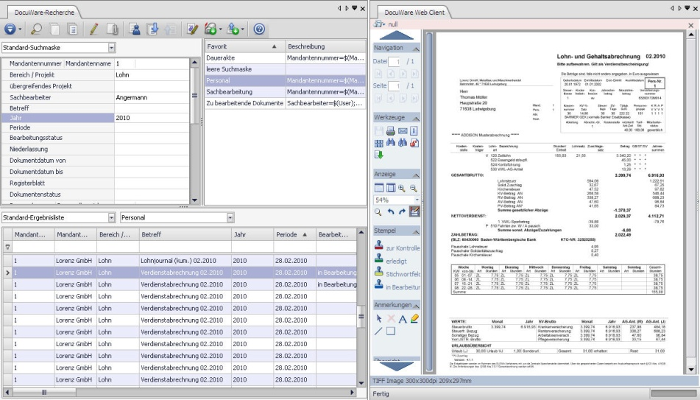The height and width of the screenshot is (400, 700).
Task: Click the Jahr field value 2010
Action: [x=152, y=118]
